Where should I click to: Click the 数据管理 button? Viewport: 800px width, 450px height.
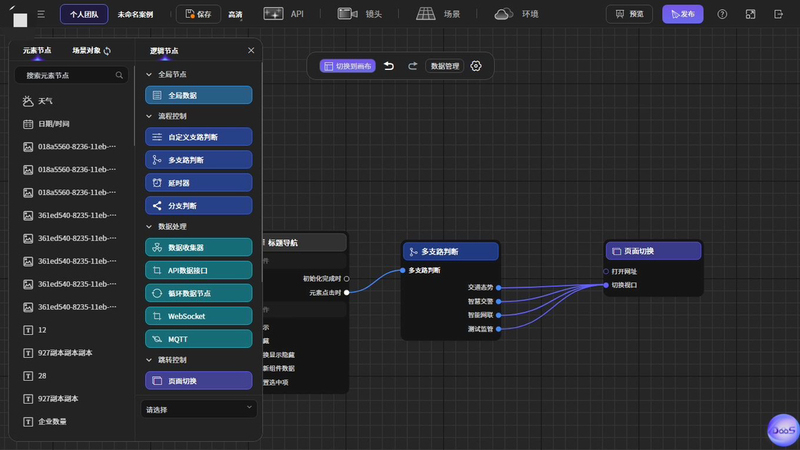pos(444,66)
